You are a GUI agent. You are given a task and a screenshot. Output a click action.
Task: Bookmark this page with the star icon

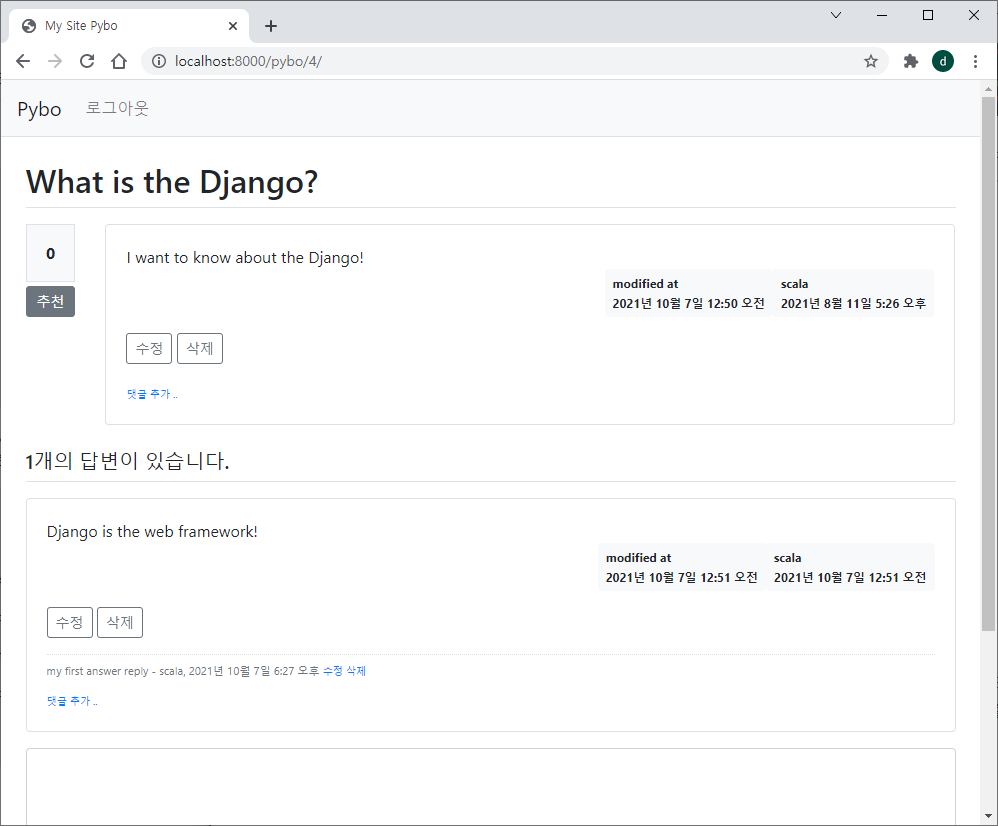point(871,61)
